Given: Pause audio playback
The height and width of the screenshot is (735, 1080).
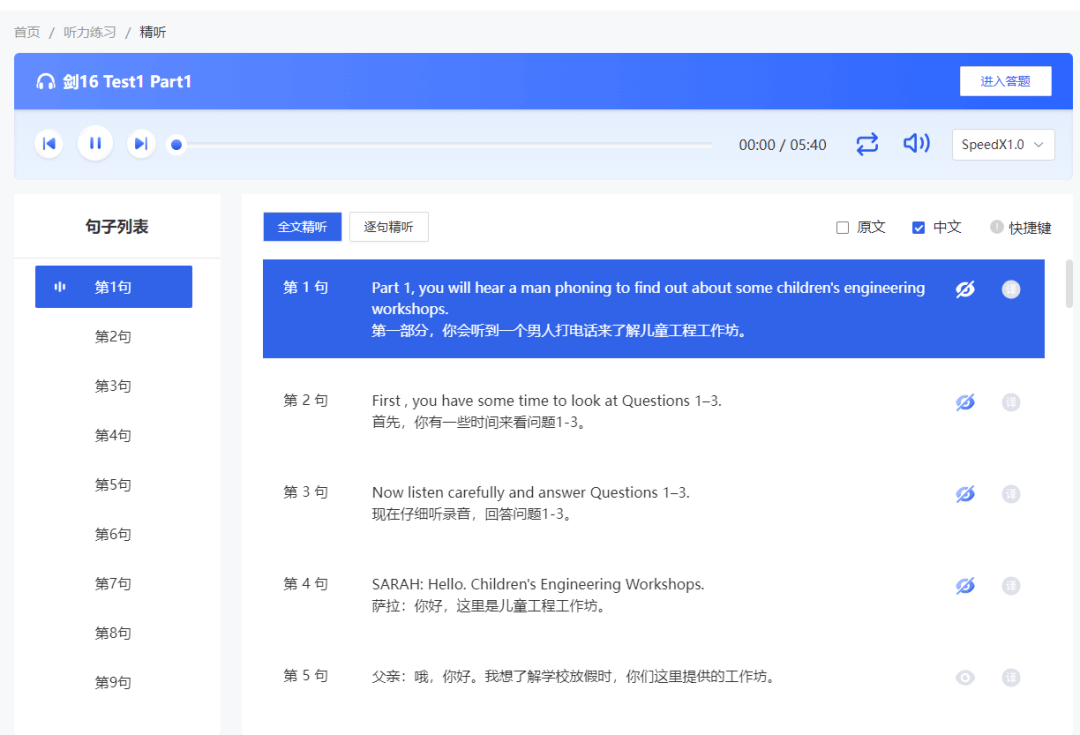Looking at the screenshot, I should click(x=95, y=143).
